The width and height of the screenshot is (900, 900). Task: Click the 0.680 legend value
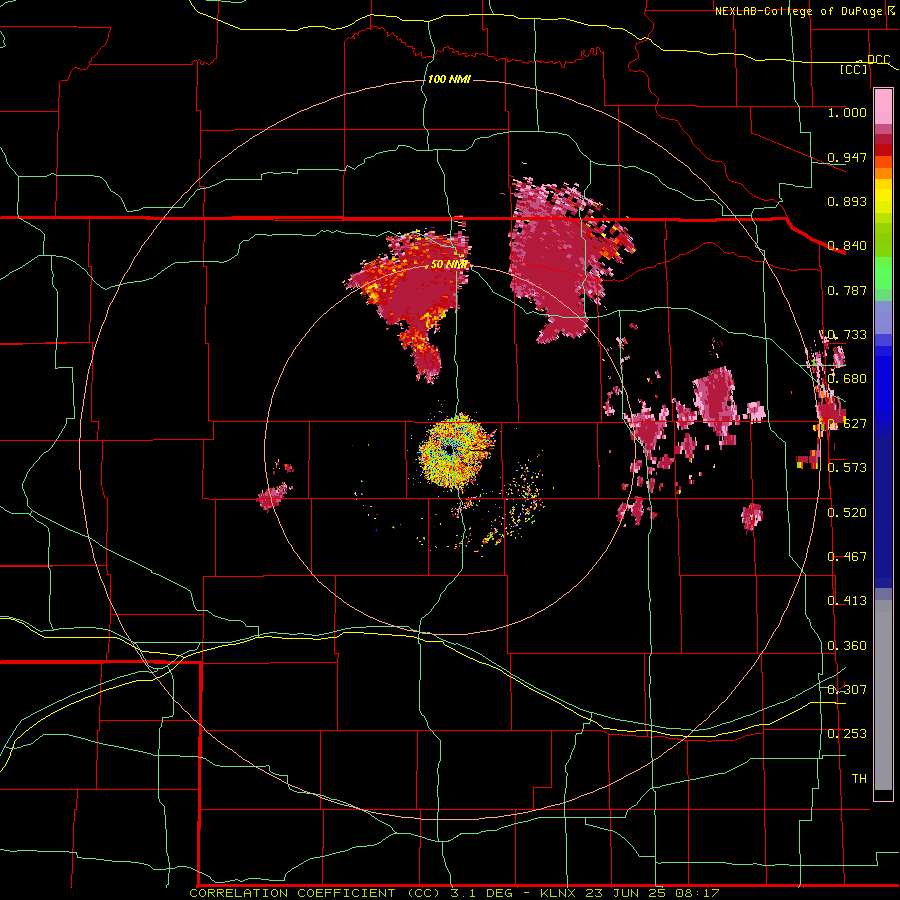[847, 379]
